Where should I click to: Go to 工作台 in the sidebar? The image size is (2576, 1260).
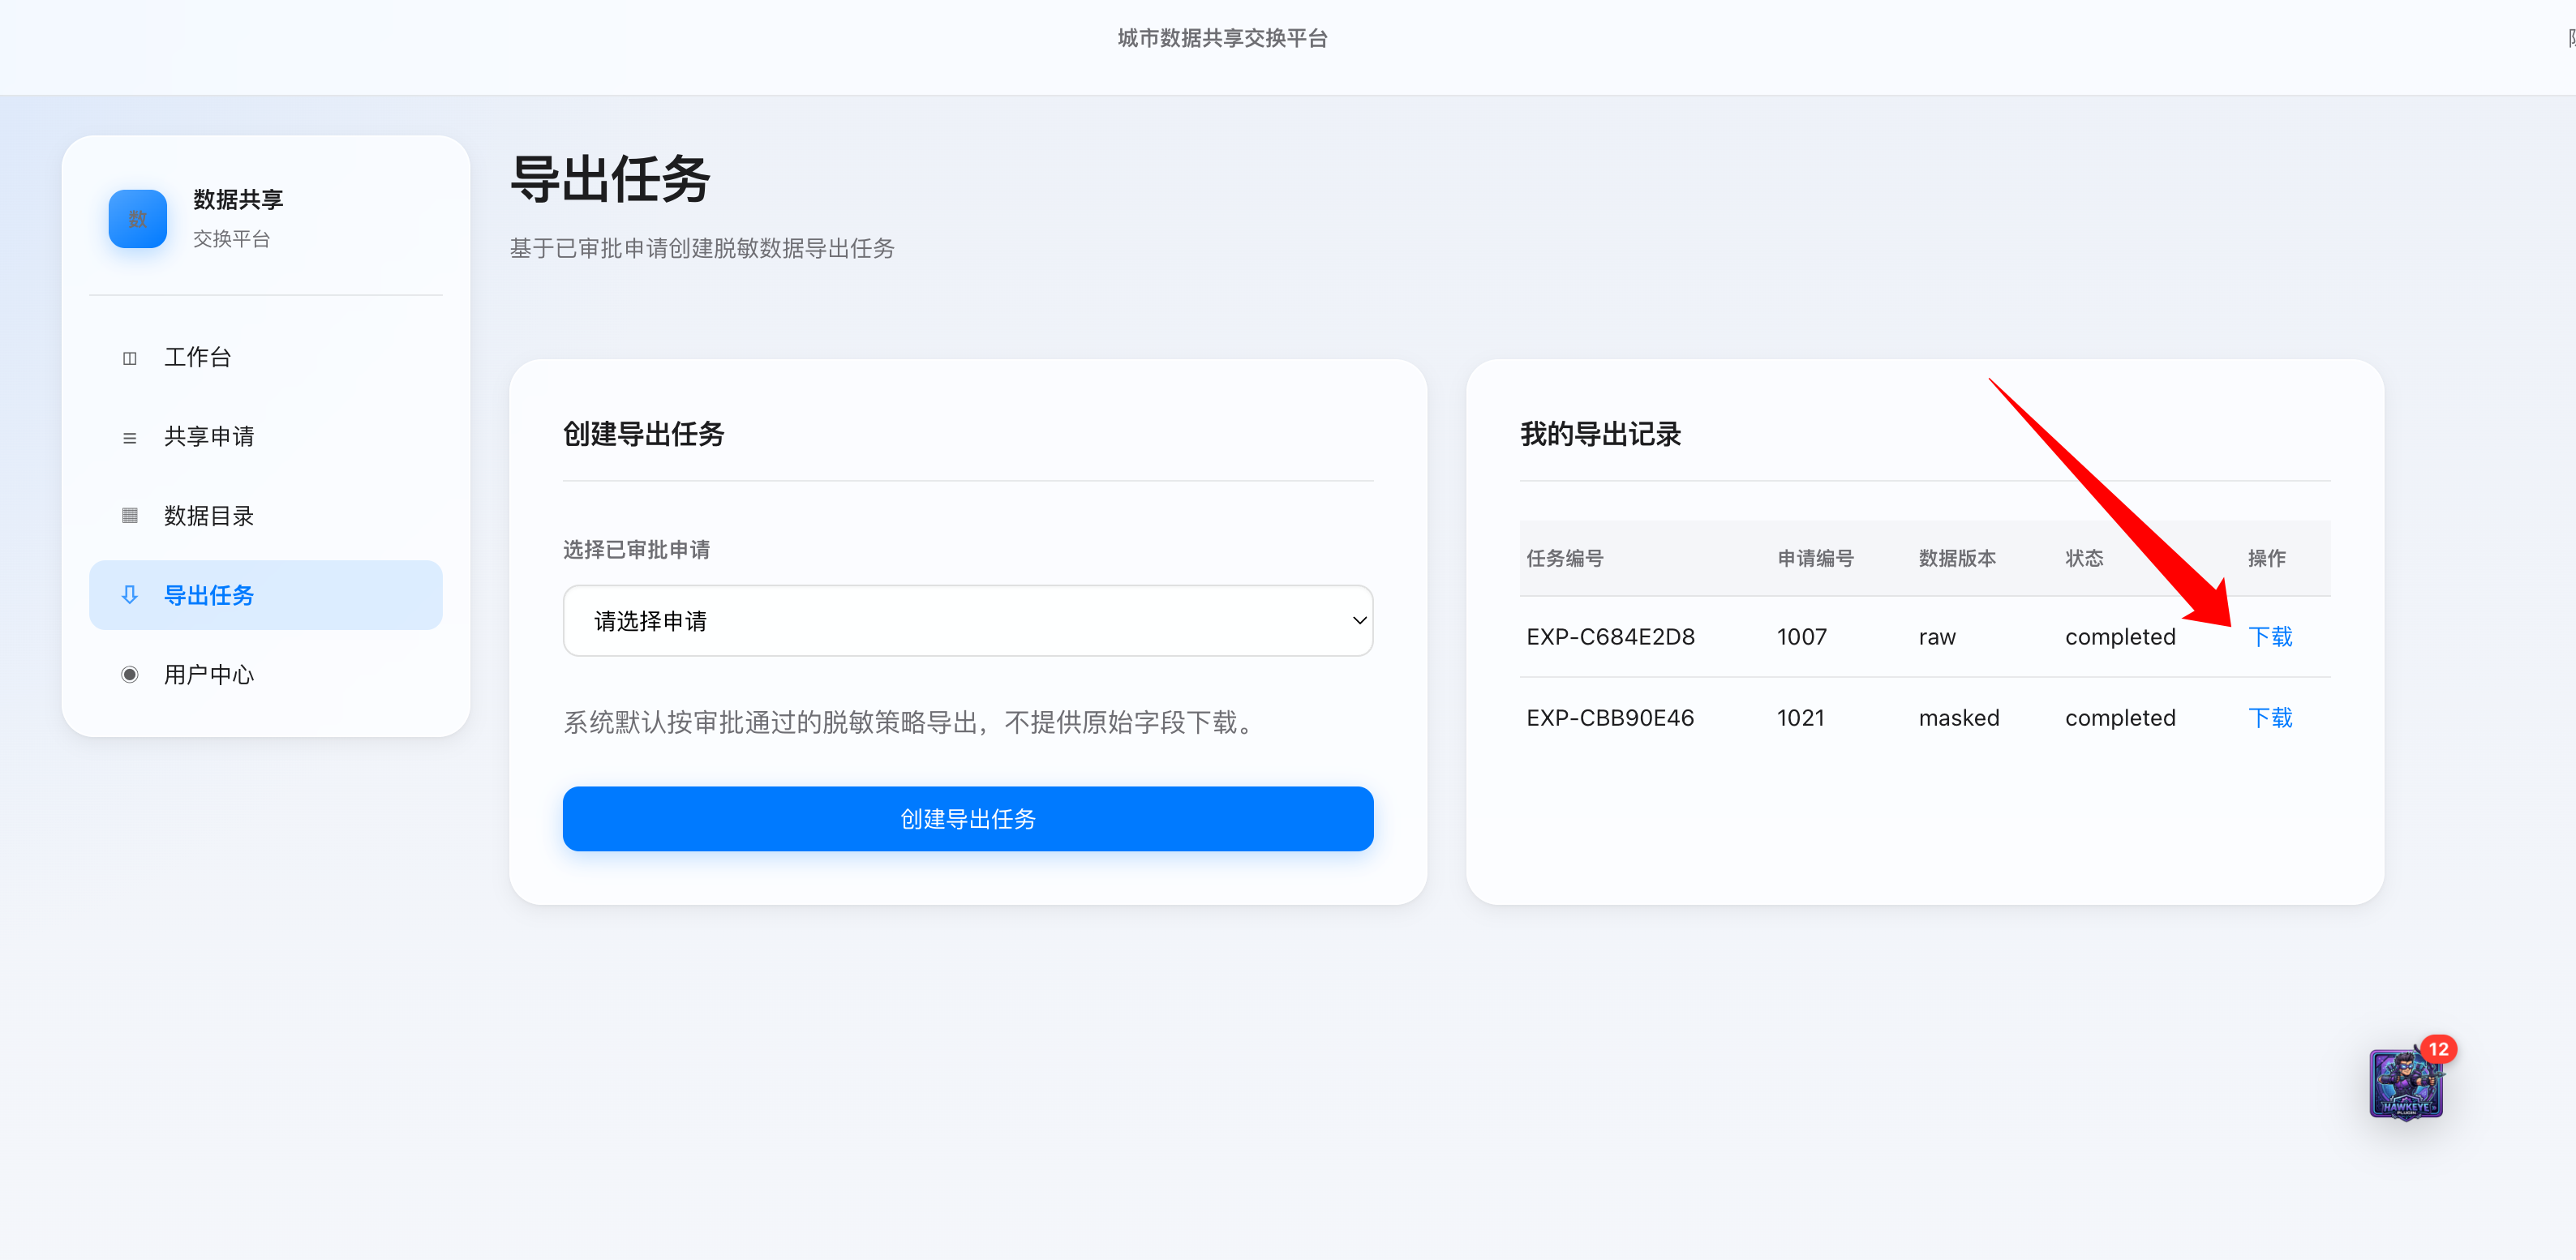(x=265, y=357)
